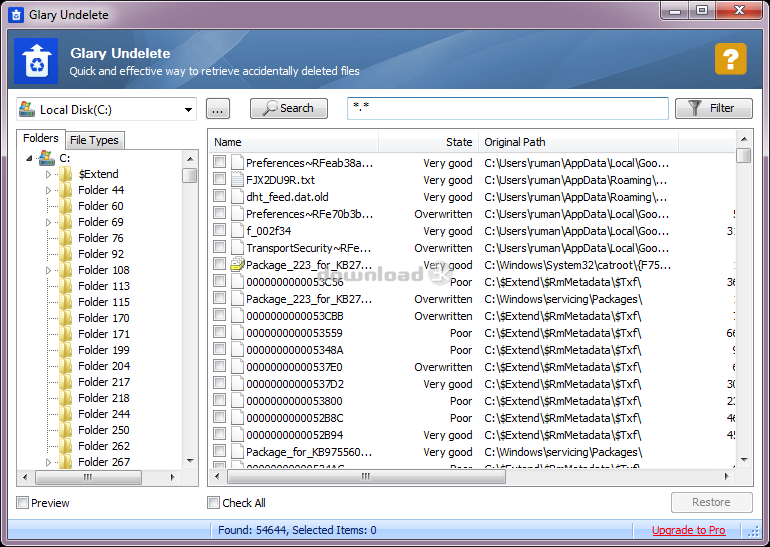Click the dht_feed.dat.old file icon
This screenshot has width=770, height=547.
point(237,197)
